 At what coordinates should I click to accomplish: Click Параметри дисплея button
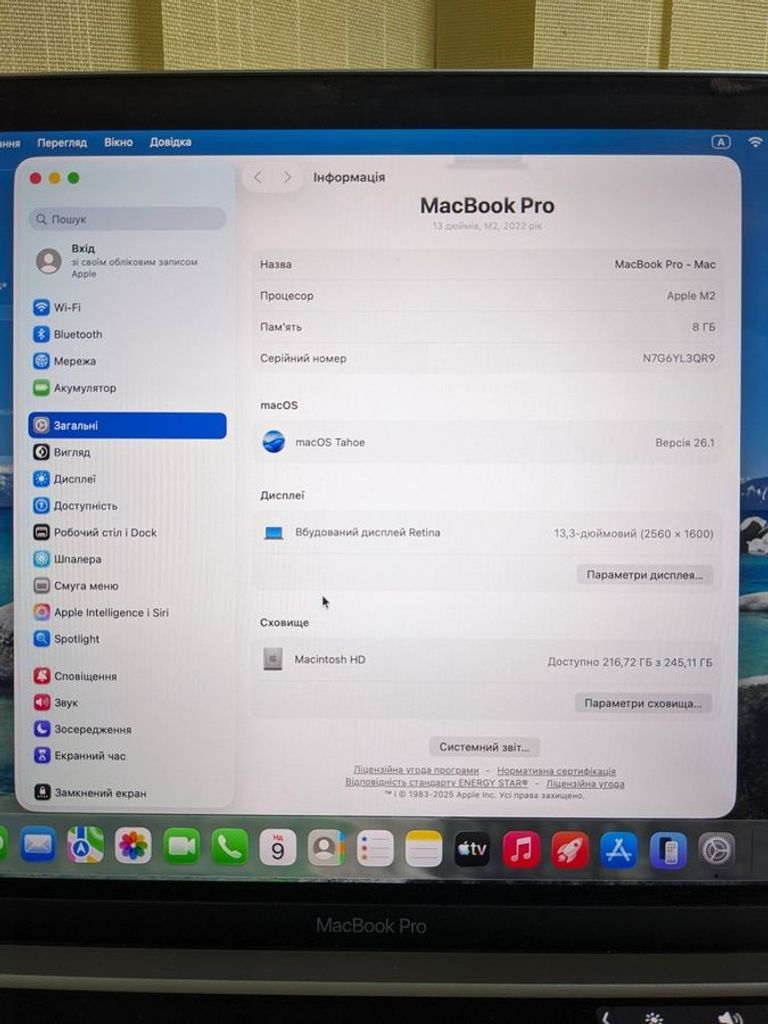645,575
